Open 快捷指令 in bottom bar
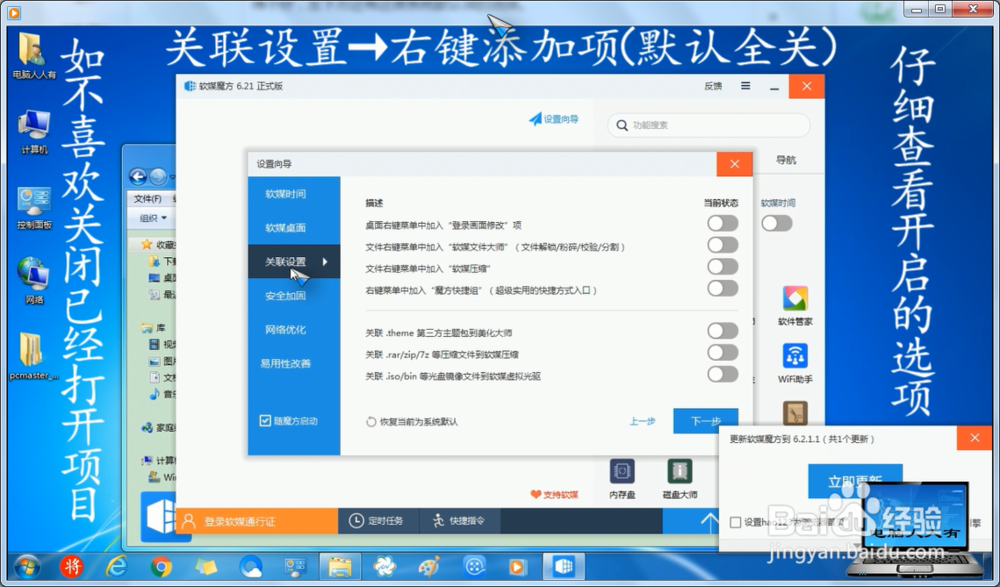The image size is (1000, 587). (458, 521)
